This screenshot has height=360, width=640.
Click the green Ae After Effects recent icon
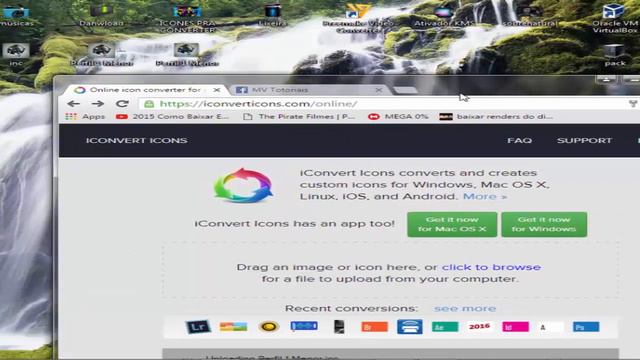coord(445,327)
